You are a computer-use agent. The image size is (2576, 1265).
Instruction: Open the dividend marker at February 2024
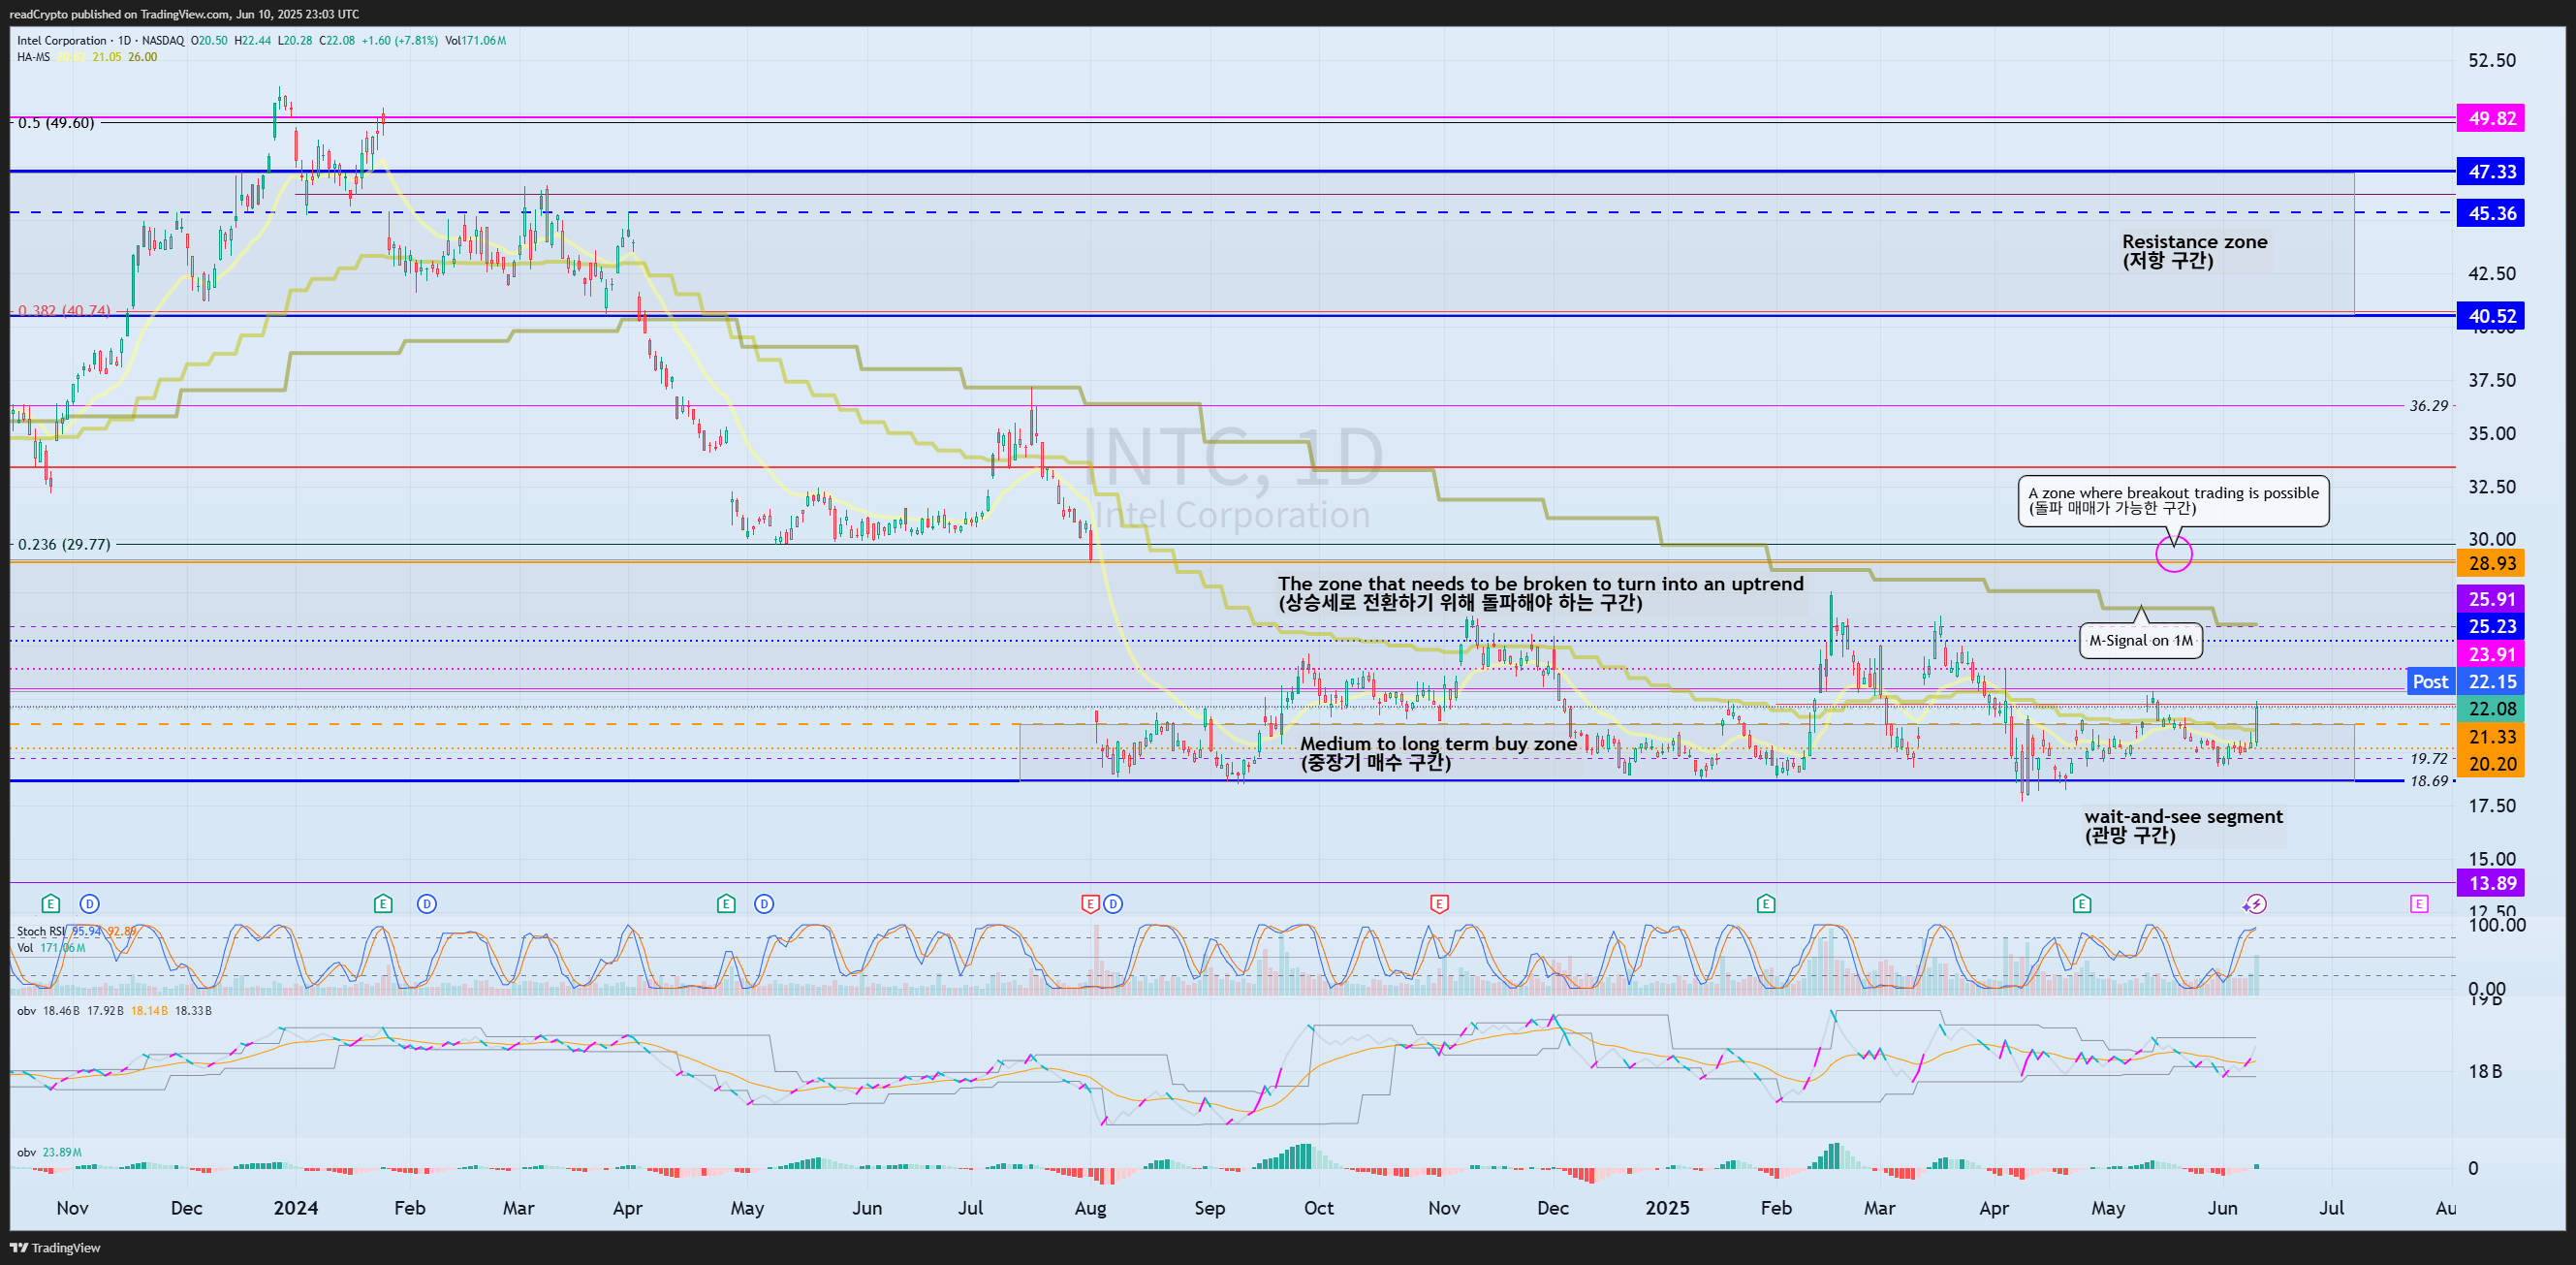coord(427,904)
